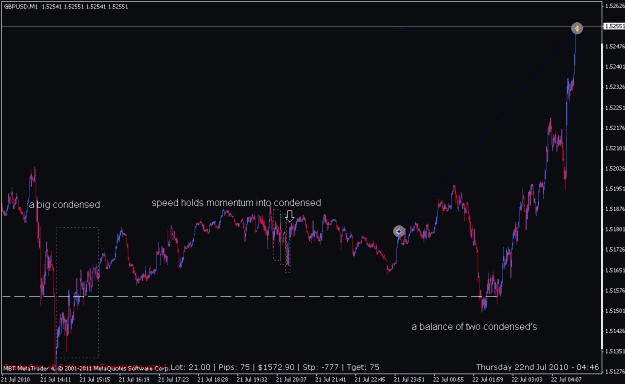Click the 1.51951 price axis label
Screen dimensions: 625x384
click(615, 189)
